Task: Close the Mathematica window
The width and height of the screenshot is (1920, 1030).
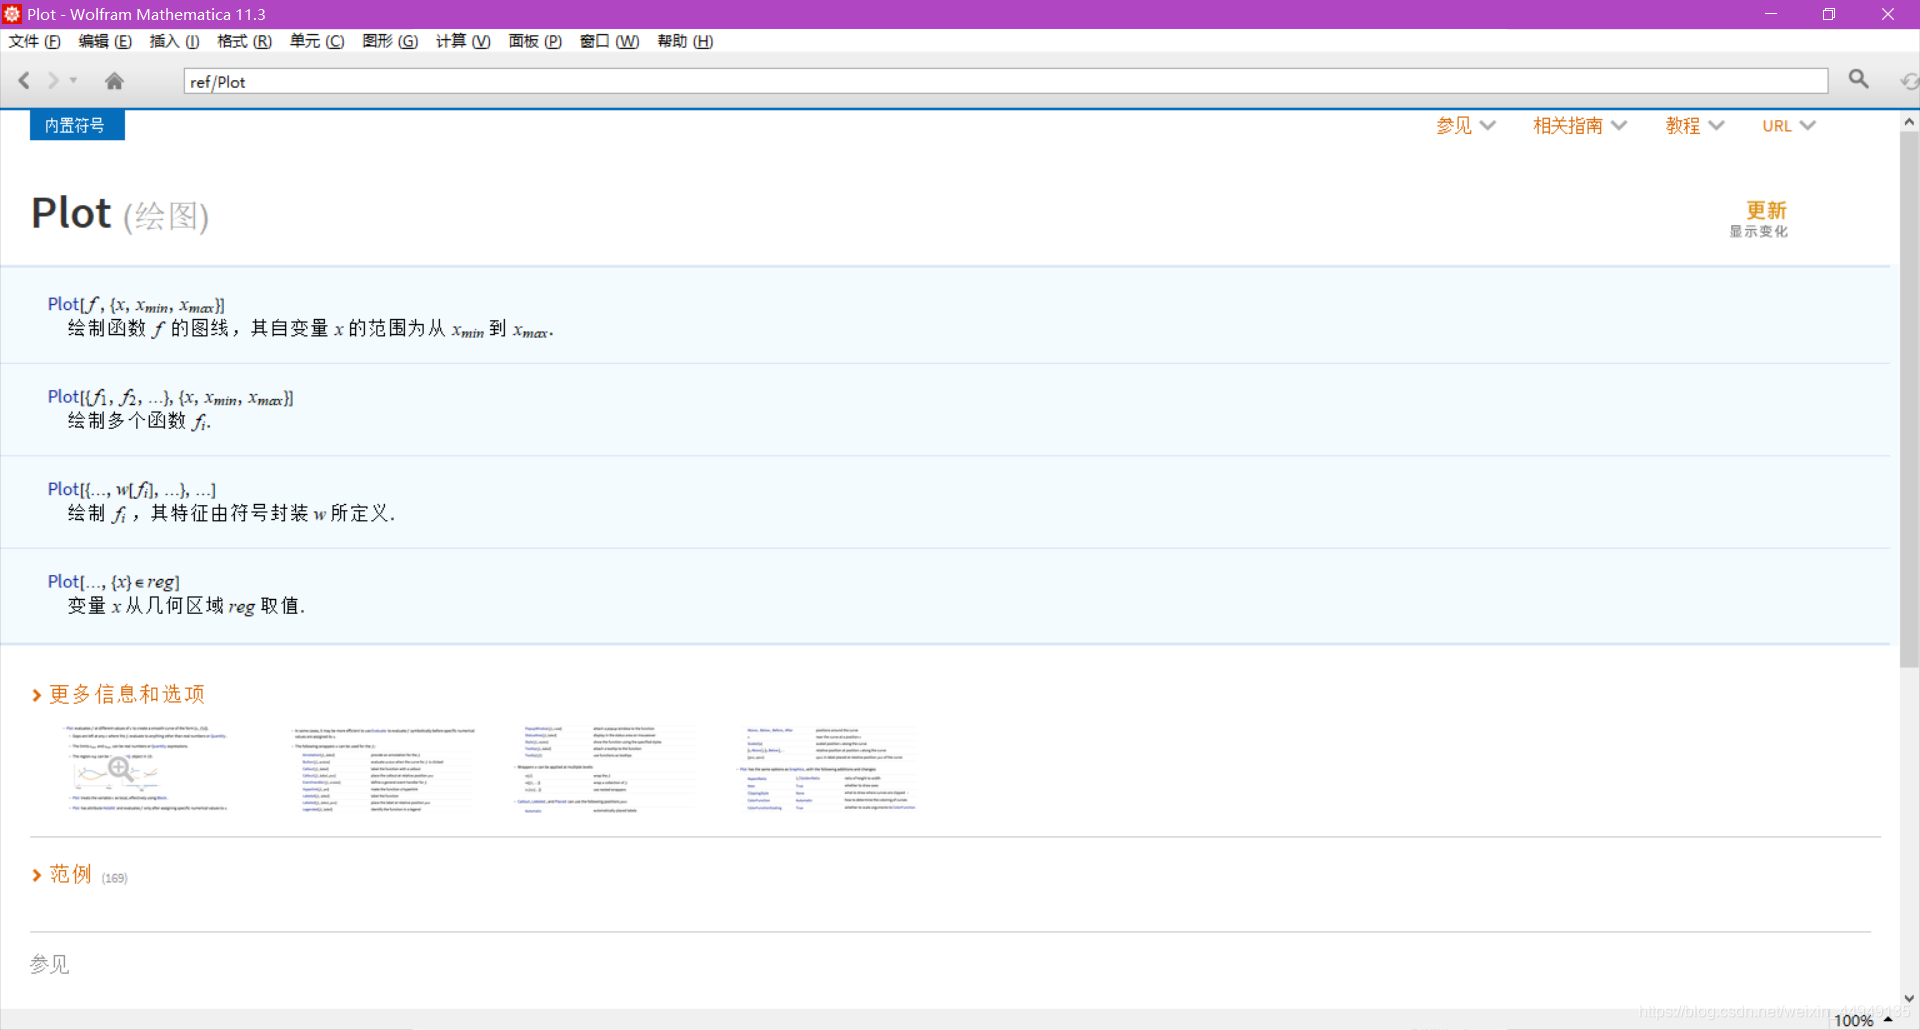Action: pos(1888,14)
